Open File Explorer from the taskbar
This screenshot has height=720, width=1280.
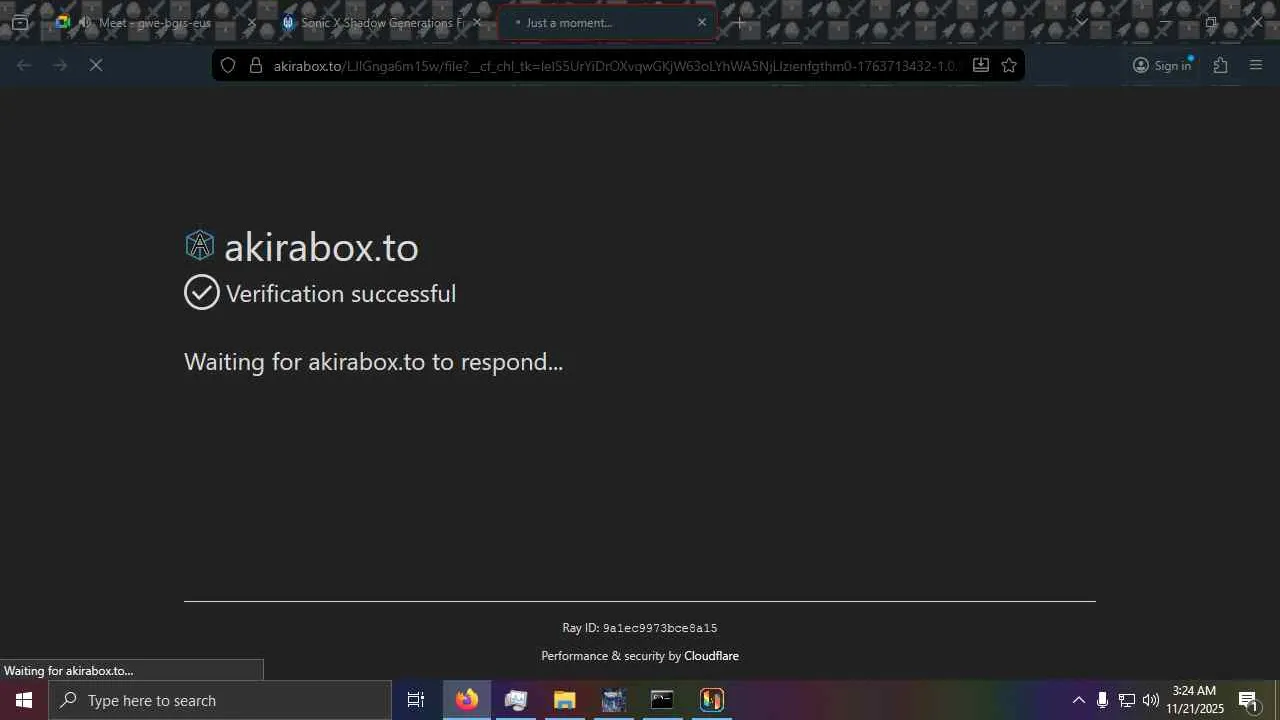click(x=565, y=700)
